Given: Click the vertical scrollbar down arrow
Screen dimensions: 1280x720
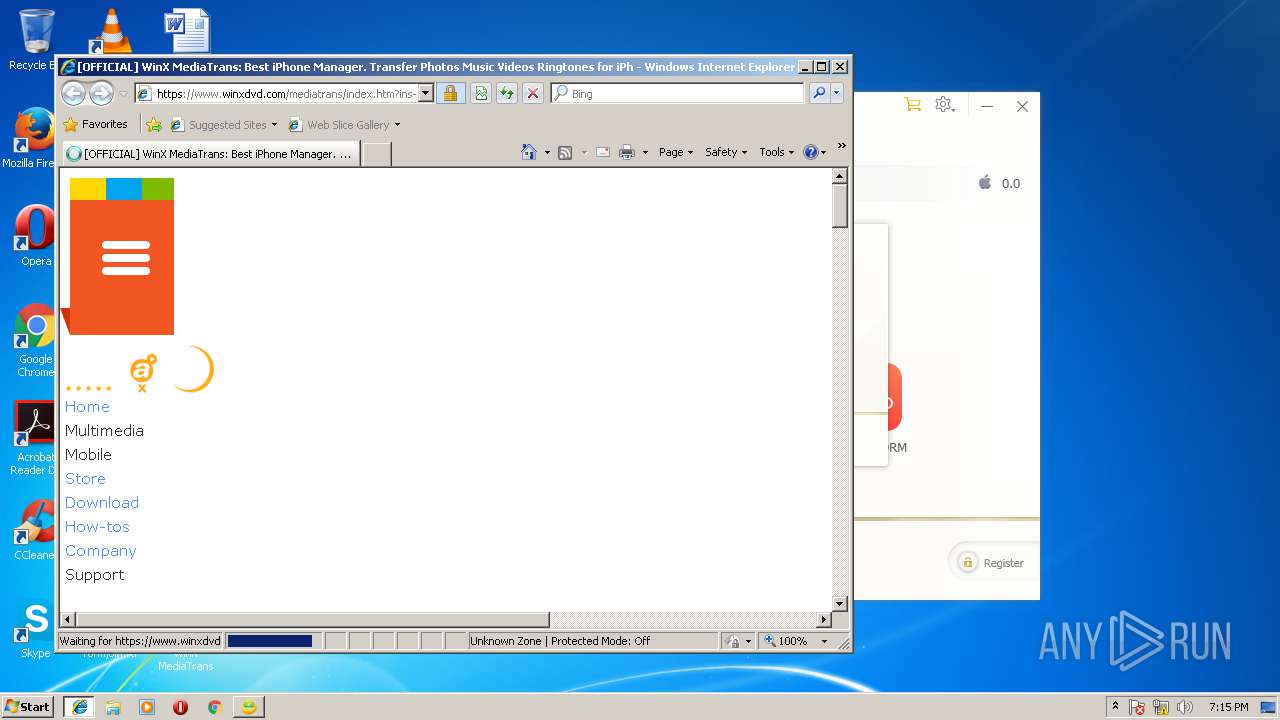Looking at the screenshot, I should (x=840, y=603).
